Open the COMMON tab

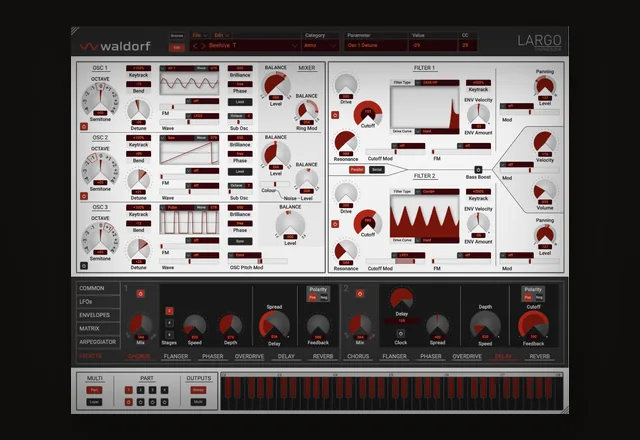(x=98, y=288)
